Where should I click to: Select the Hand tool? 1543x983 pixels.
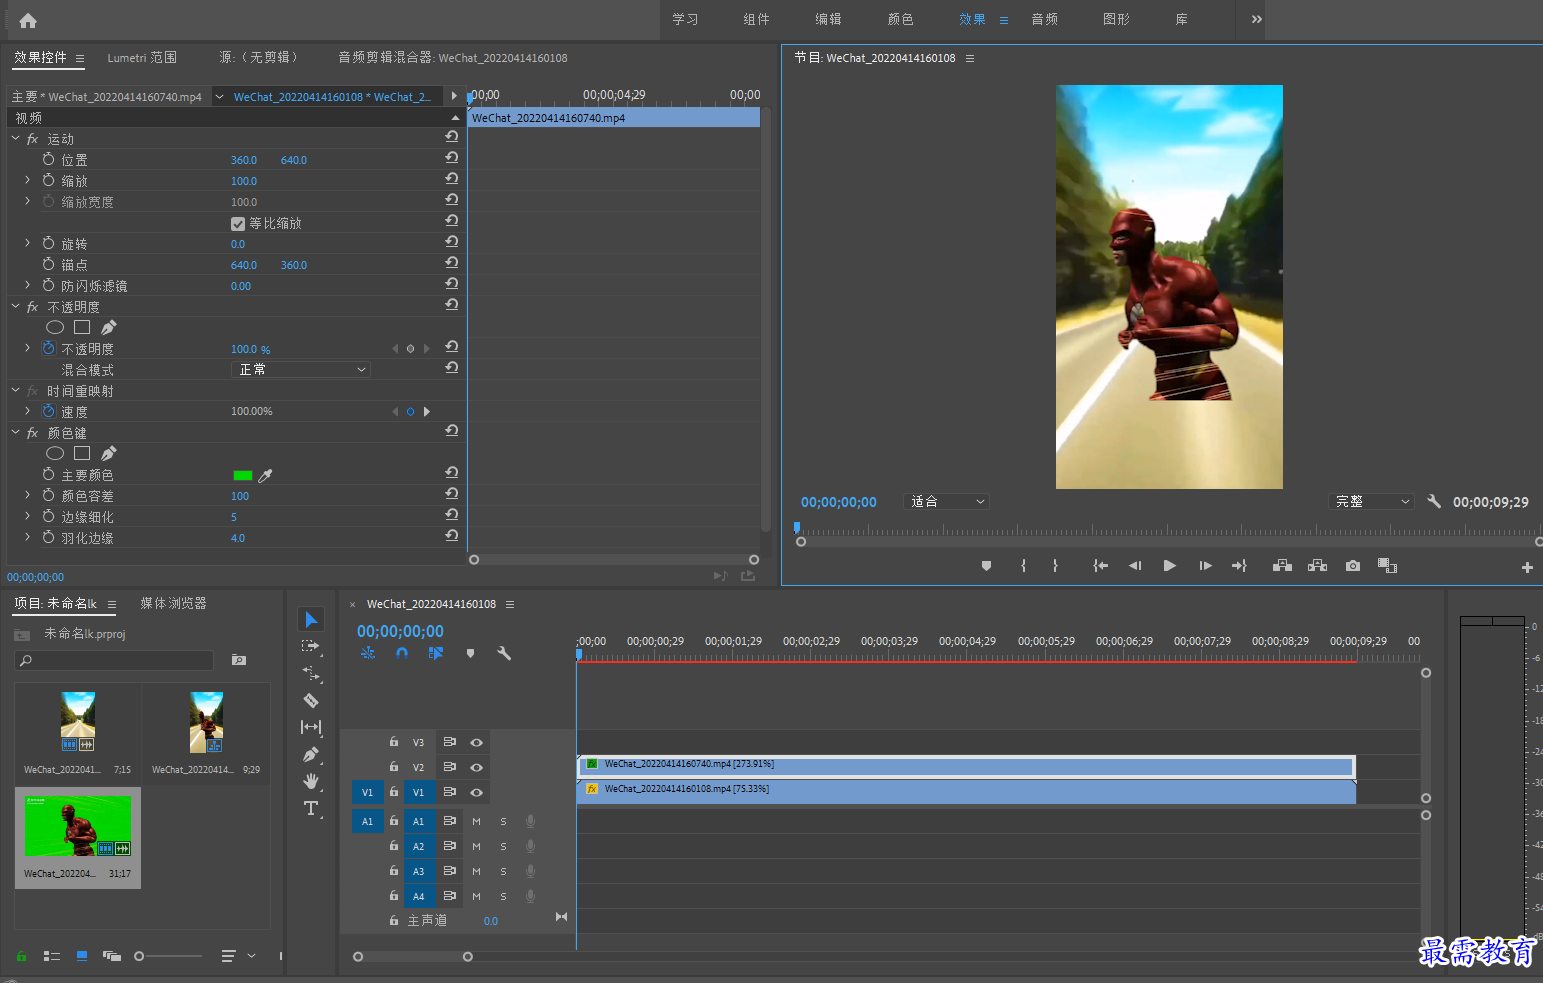(311, 781)
